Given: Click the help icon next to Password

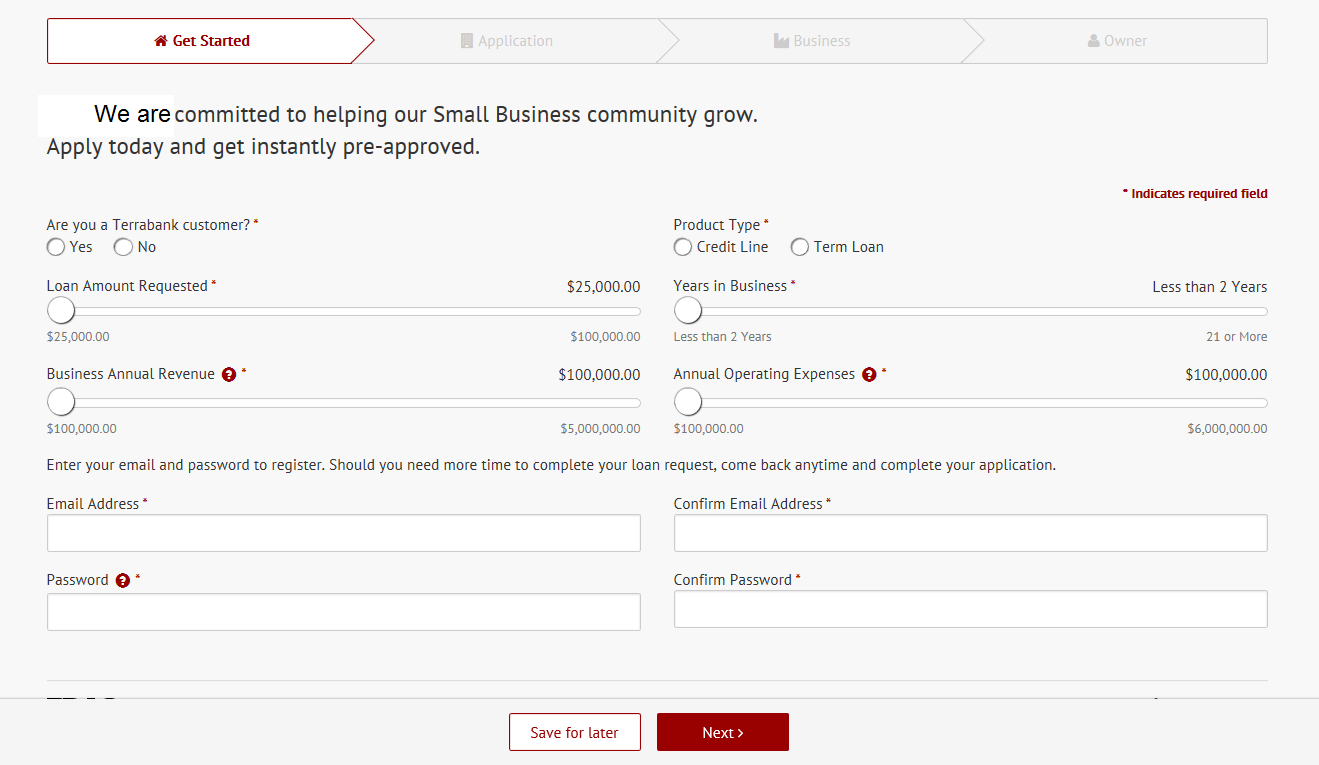Looking at the screenshot, I should pos(123,581).
